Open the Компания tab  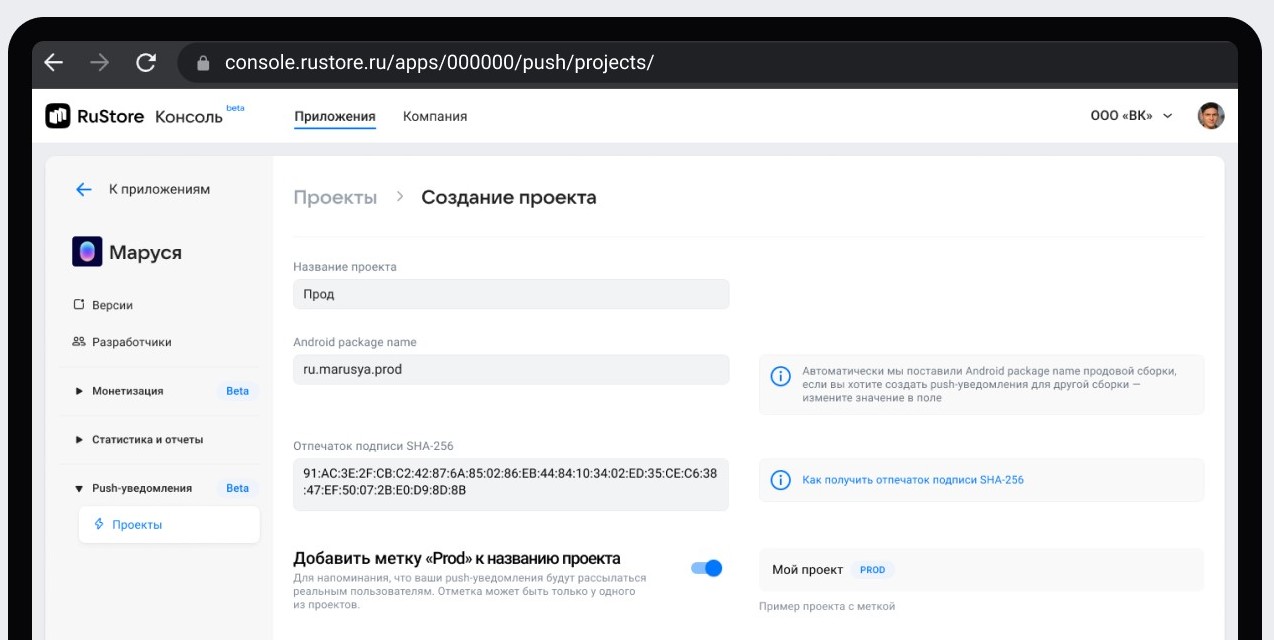point(435,116)
